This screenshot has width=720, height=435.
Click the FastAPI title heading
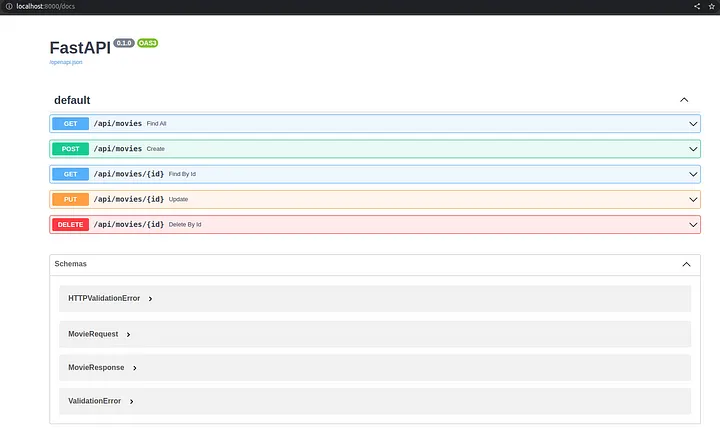tap(80, 48)
